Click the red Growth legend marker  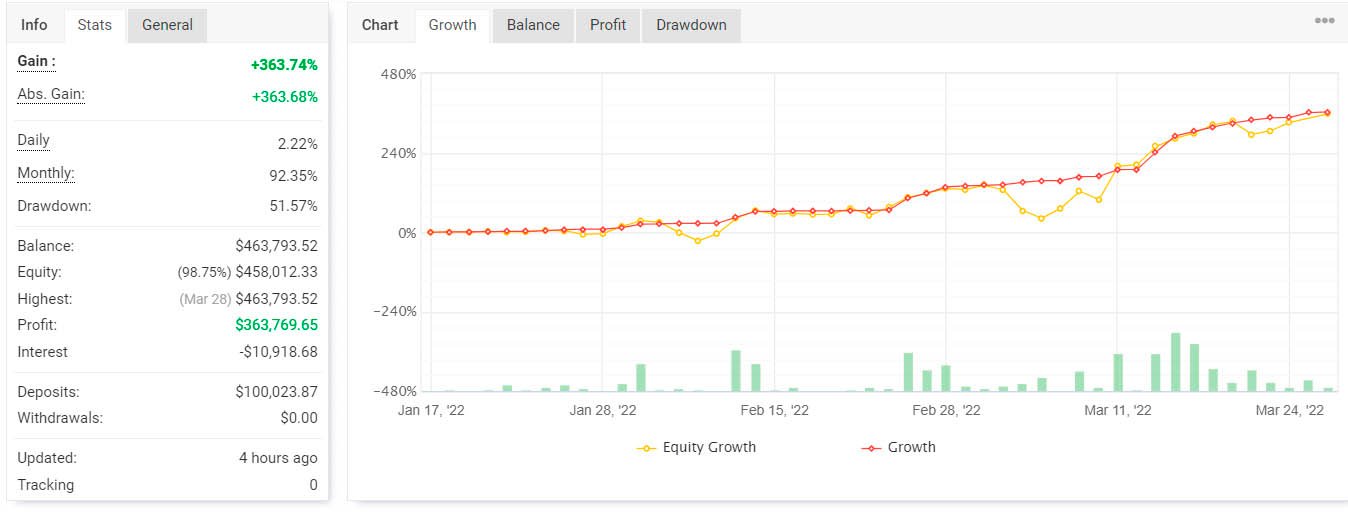click(871, 448)
